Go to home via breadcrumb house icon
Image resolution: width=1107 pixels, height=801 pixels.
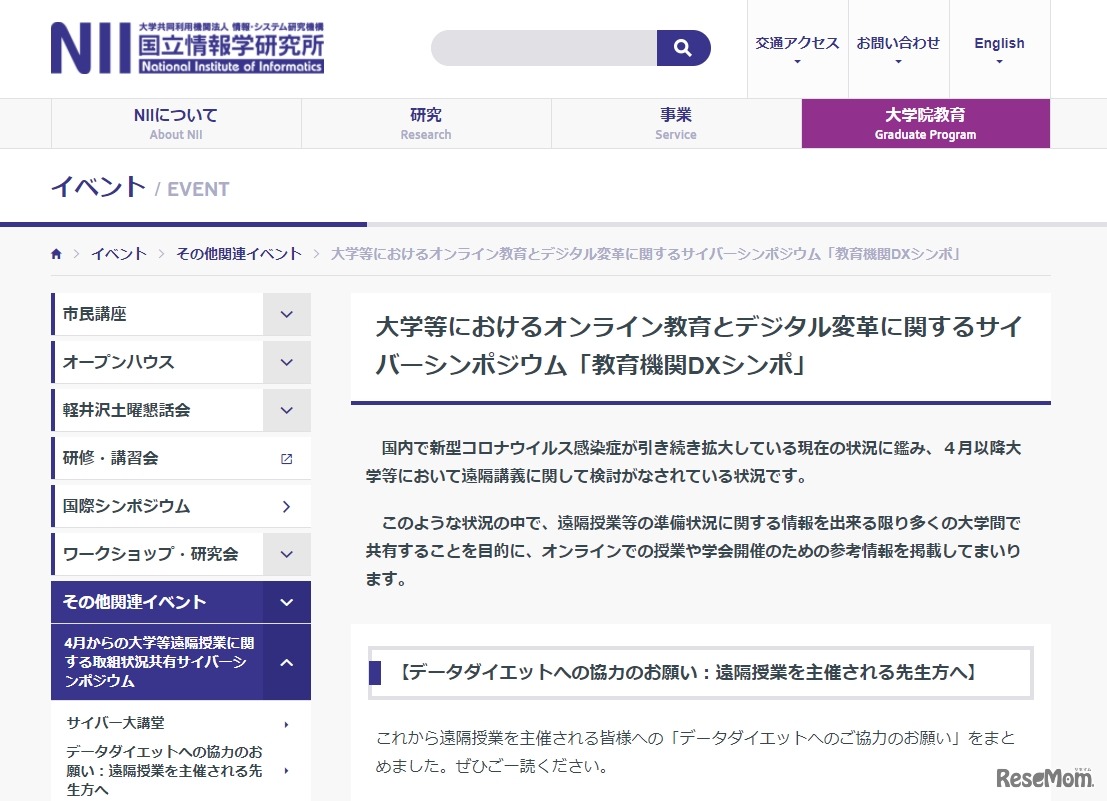(x=57, y=254)
